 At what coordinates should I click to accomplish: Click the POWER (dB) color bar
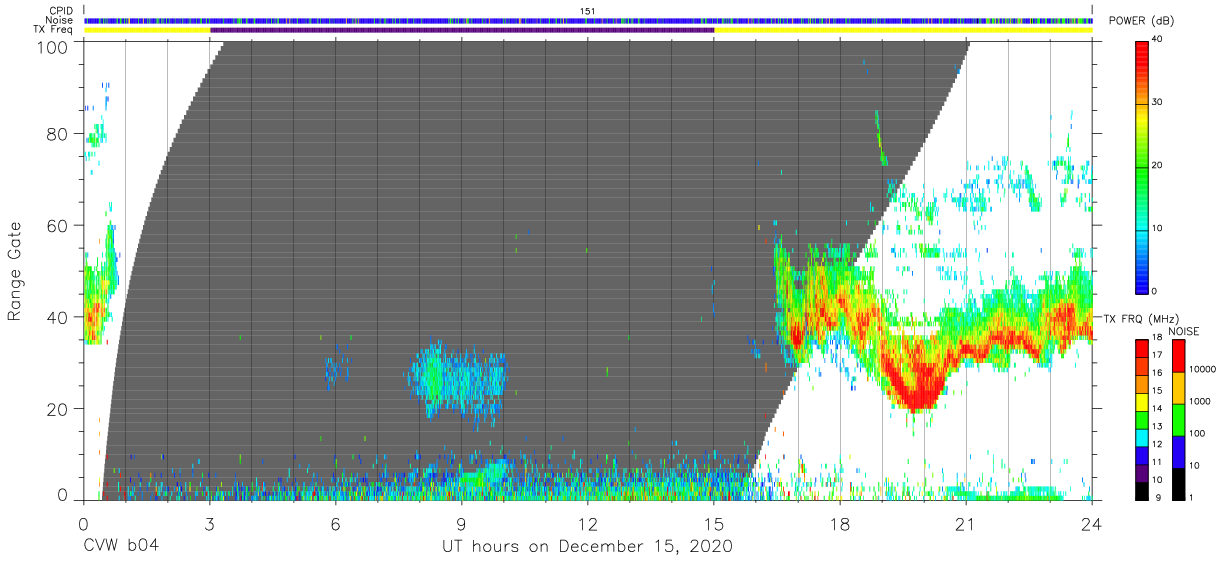point(1142,165)
